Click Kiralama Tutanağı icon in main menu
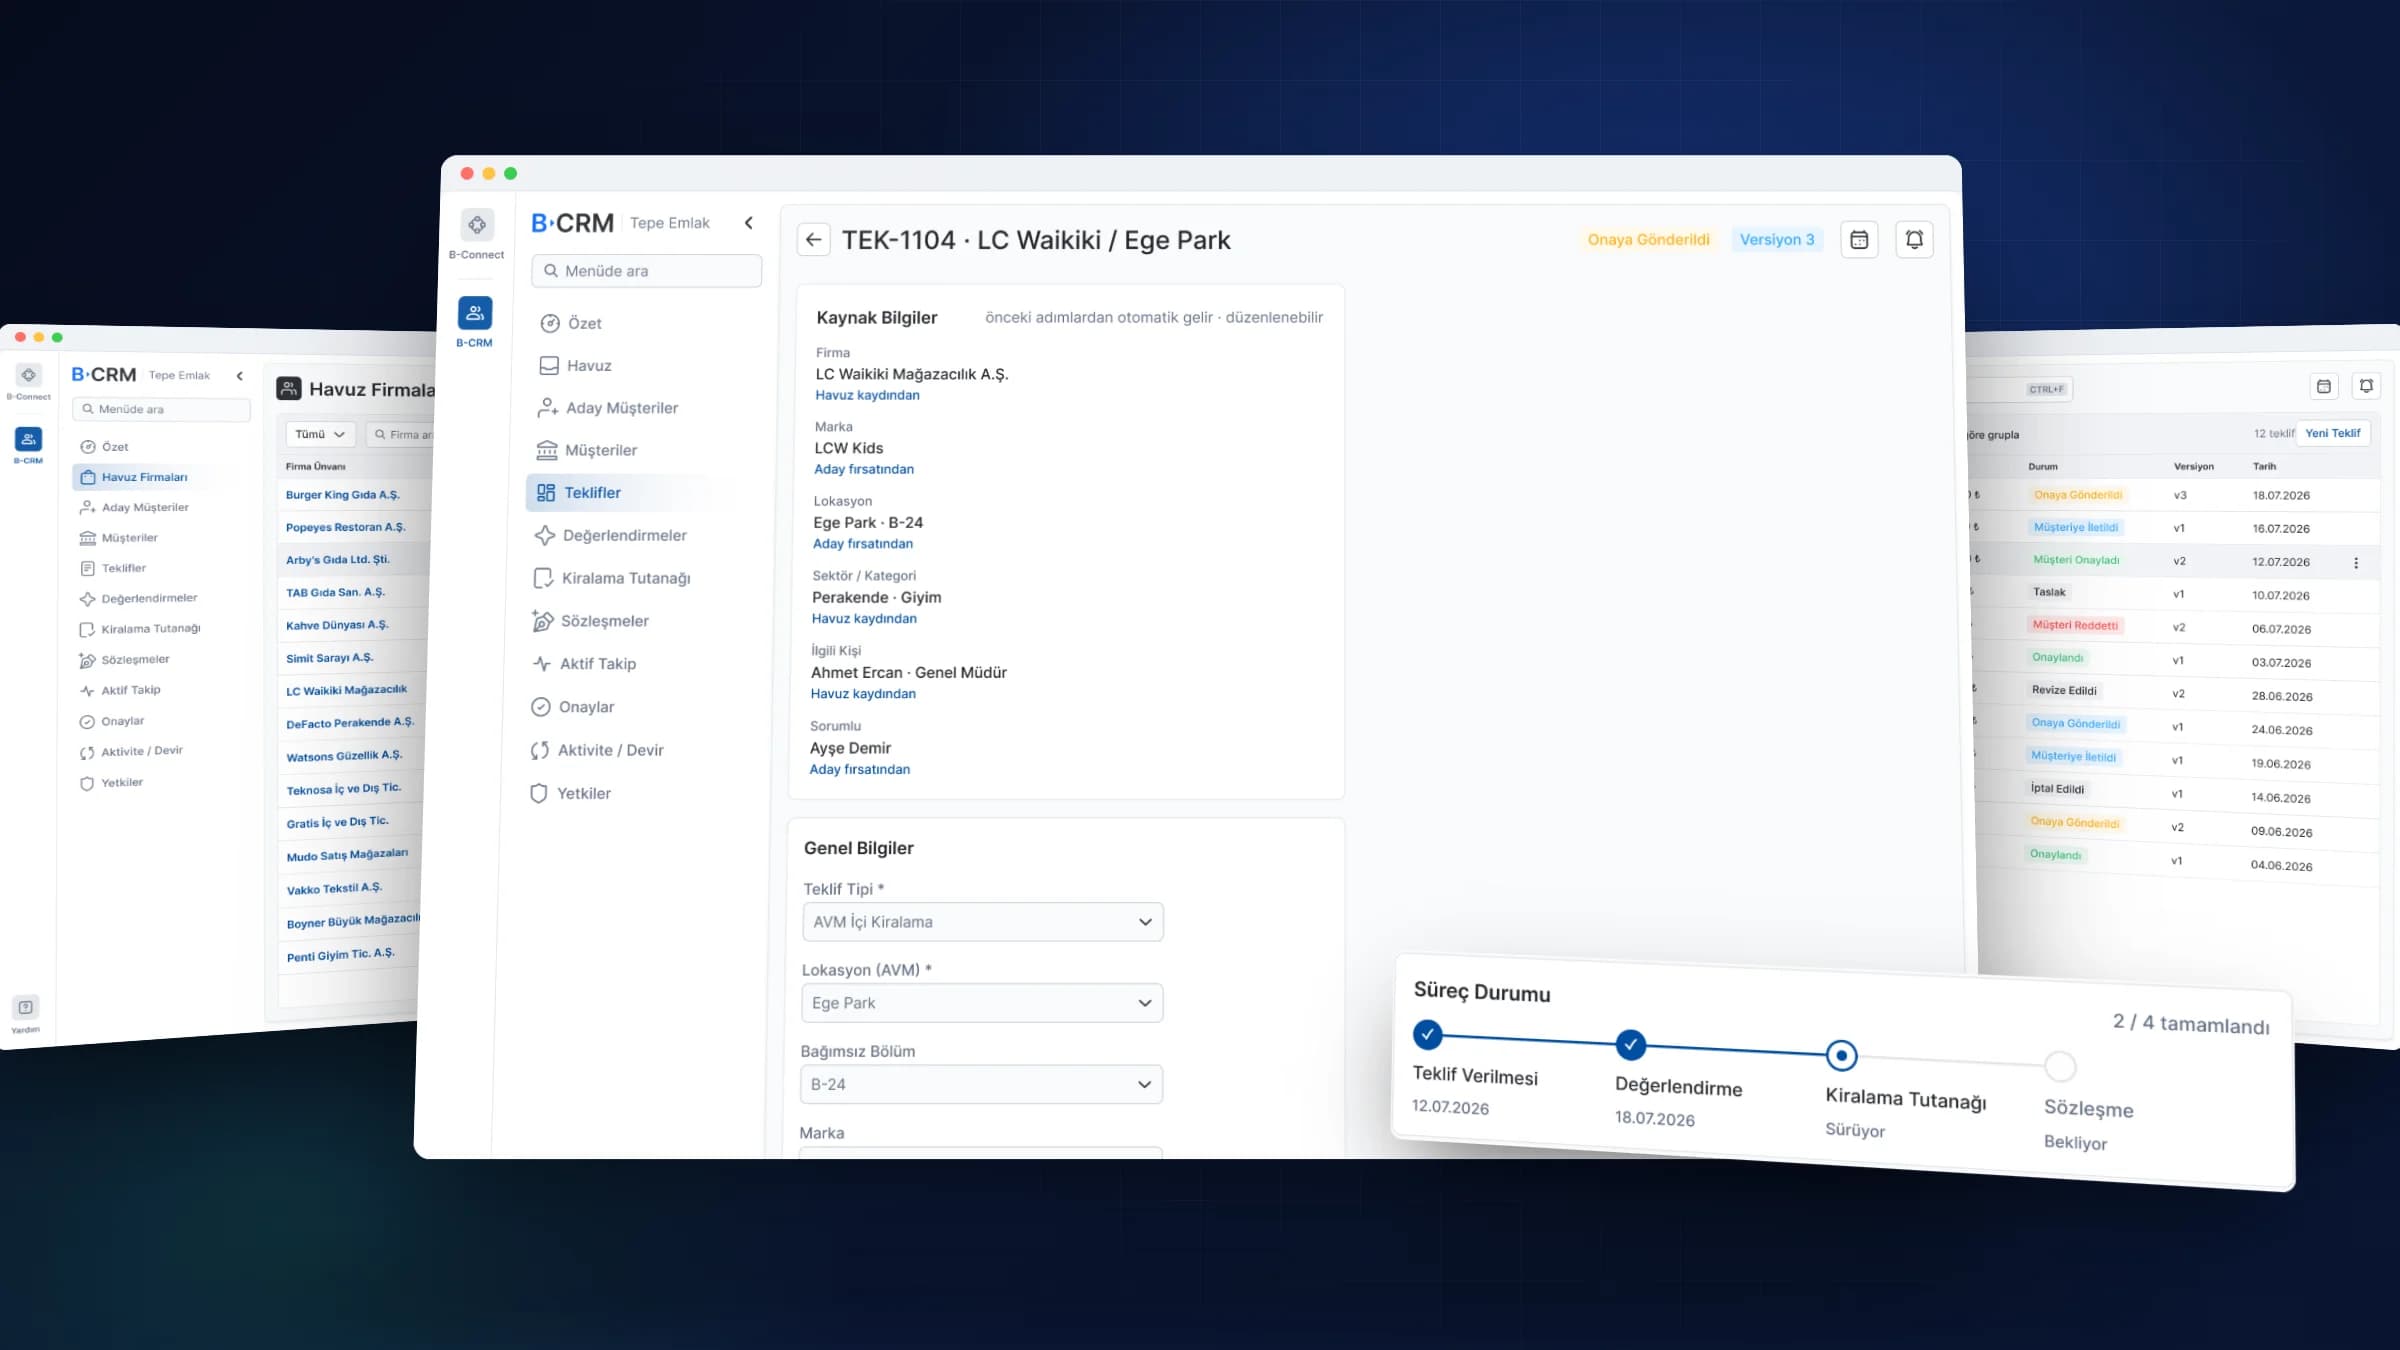The image size is (2400, 1350). (x=543, y=578)
